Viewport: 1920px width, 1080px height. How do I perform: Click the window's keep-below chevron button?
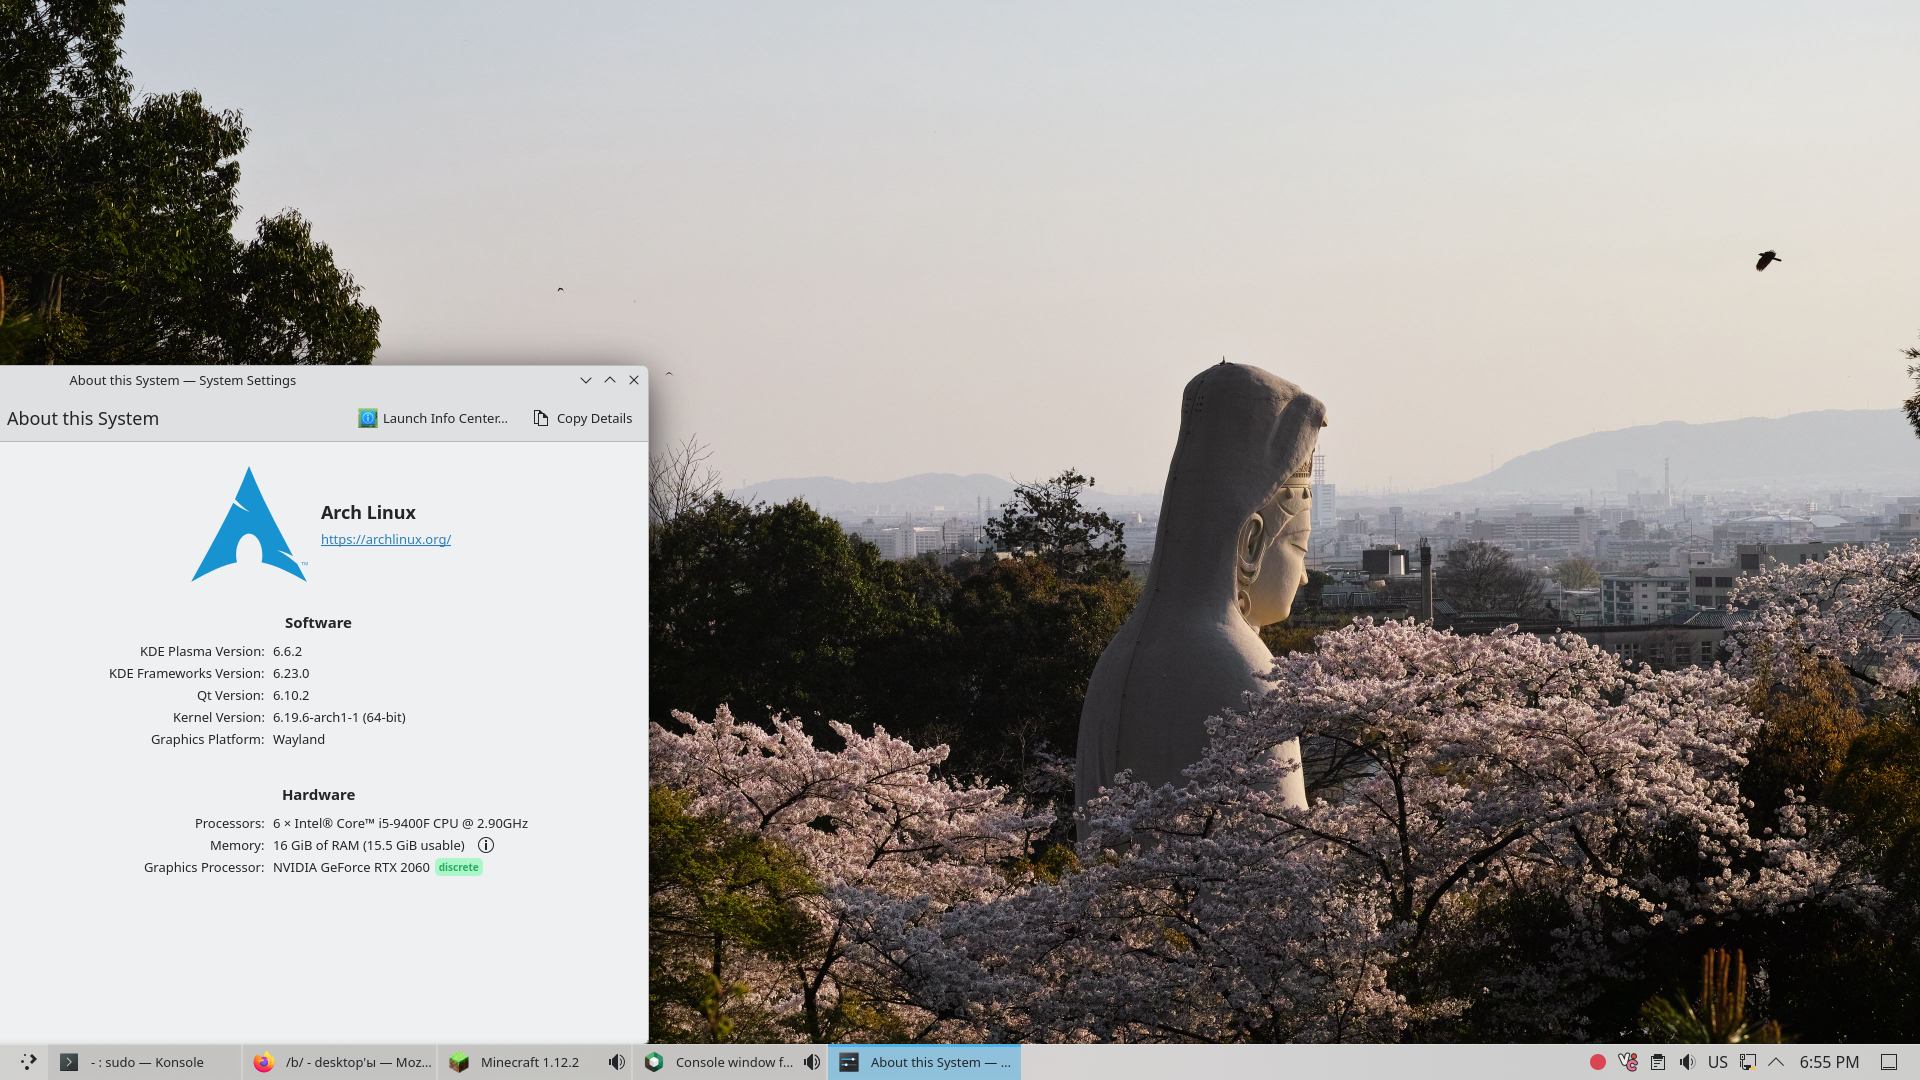point(586,380)
